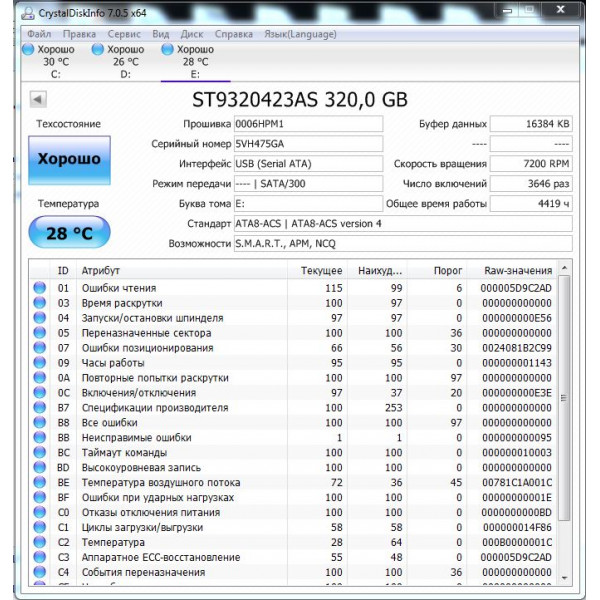Viewport: 600px width, 600px height.
Task: Select raw value 000000014F86
Action: coord(517,527)
